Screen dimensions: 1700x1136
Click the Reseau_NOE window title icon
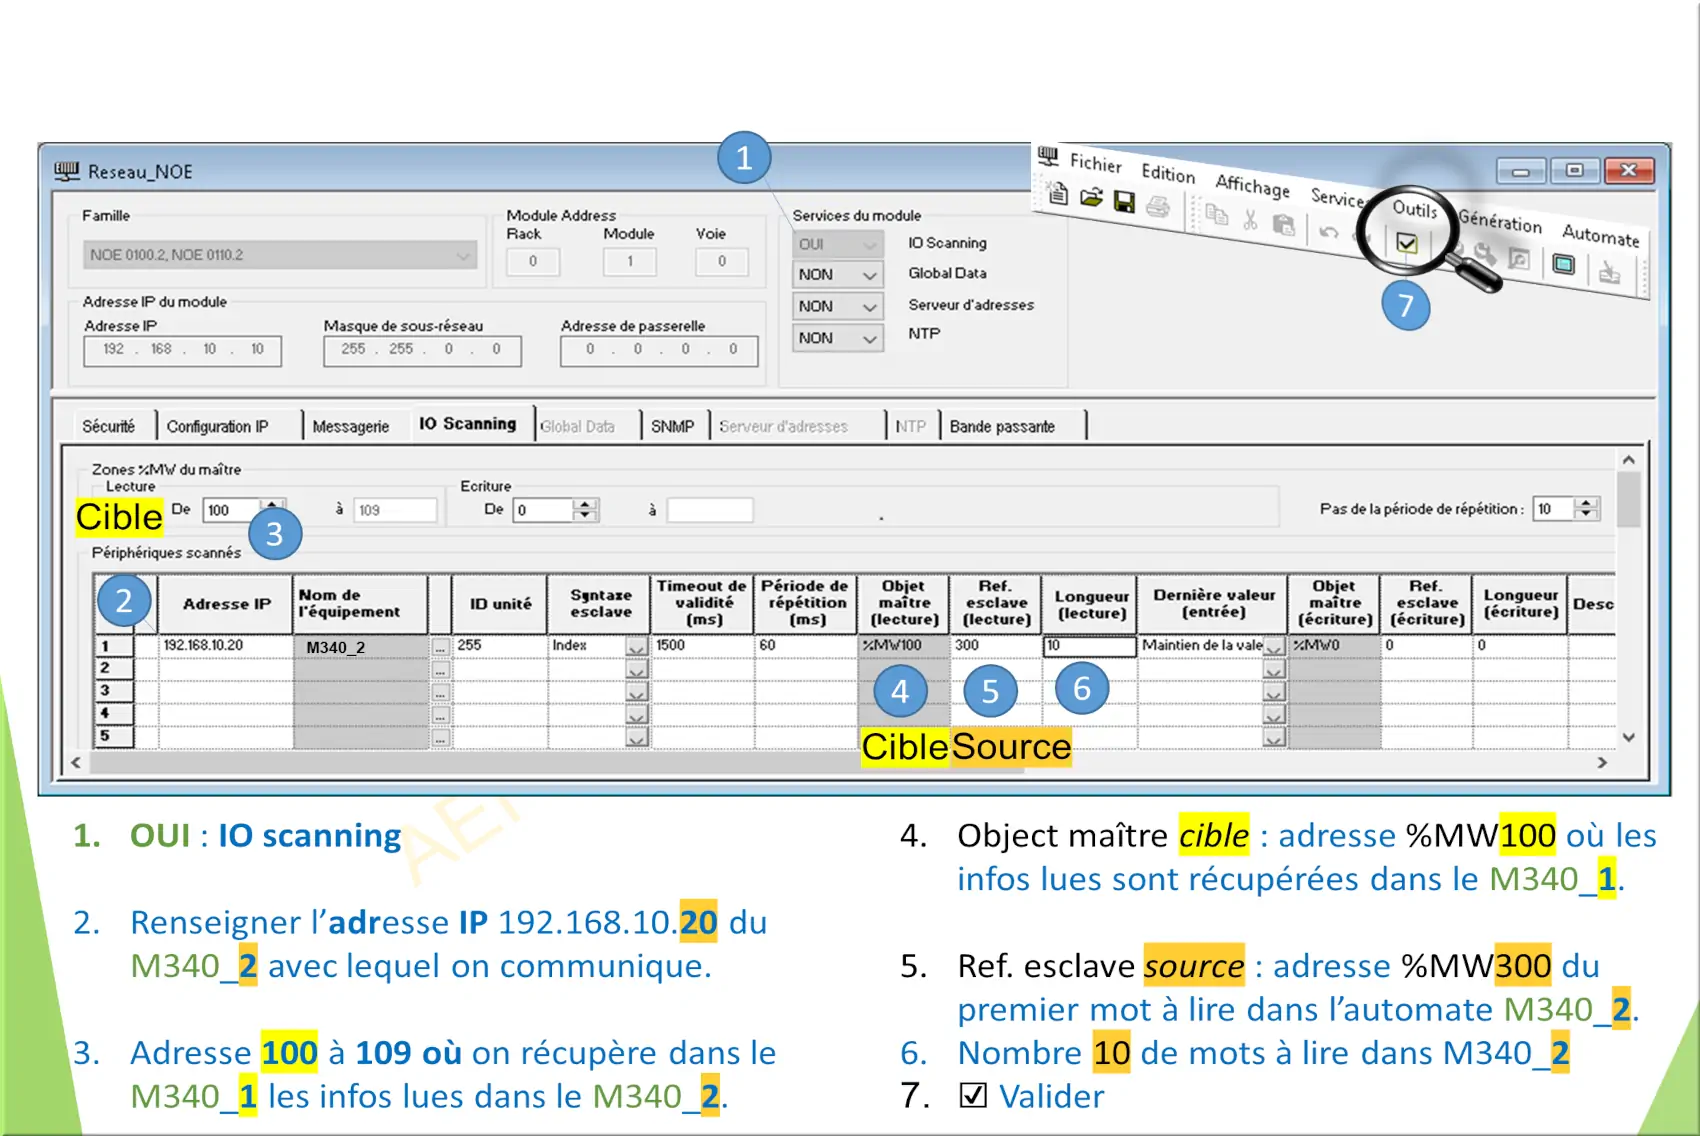pos(67,171)
